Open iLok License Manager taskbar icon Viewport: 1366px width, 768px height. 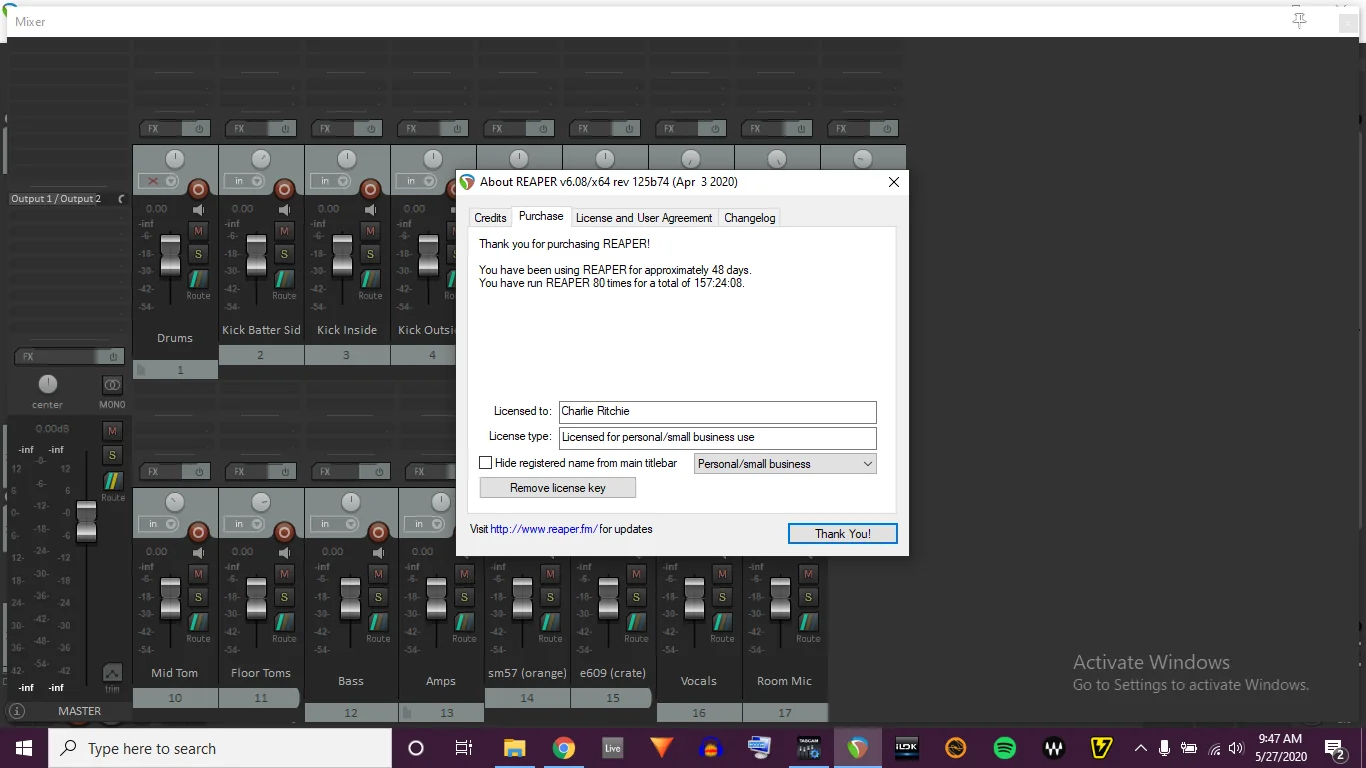[907, 748]
